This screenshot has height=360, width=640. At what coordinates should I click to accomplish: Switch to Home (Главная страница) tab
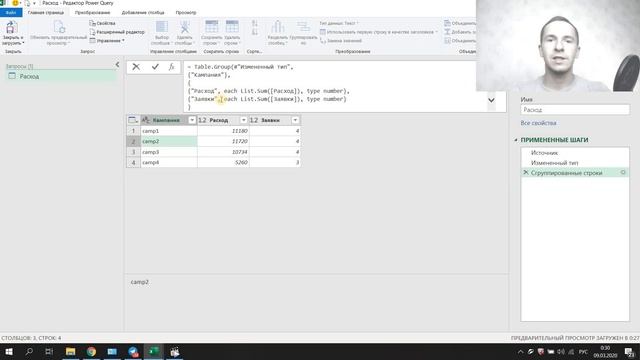46,13
